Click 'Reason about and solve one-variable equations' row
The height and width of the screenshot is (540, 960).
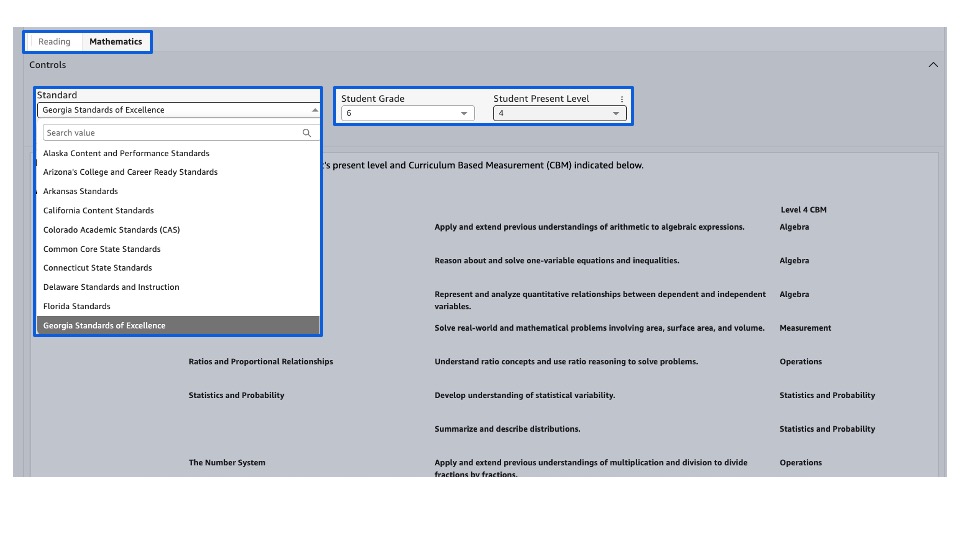tap(557, 261)
